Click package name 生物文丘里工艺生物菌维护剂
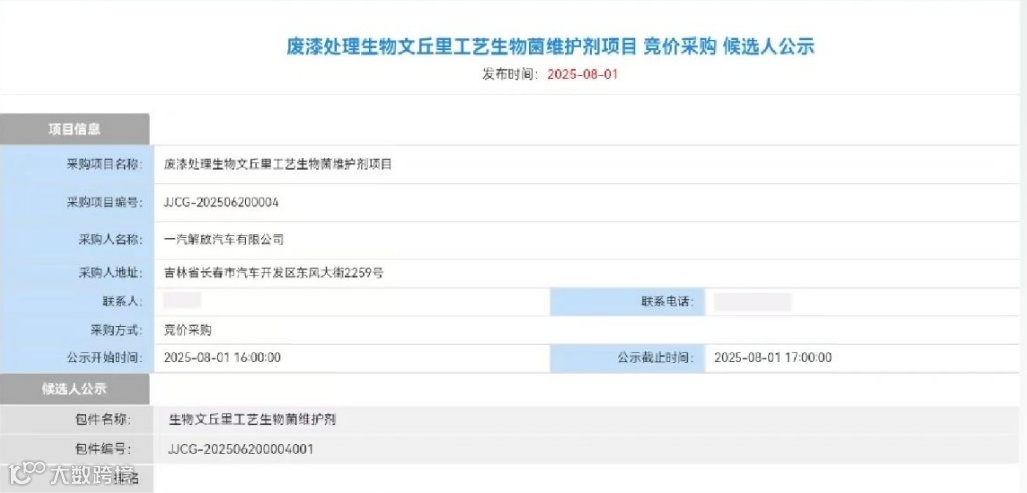The width and height of the screenshot is (1027, 493). click(x=259, y=418)
